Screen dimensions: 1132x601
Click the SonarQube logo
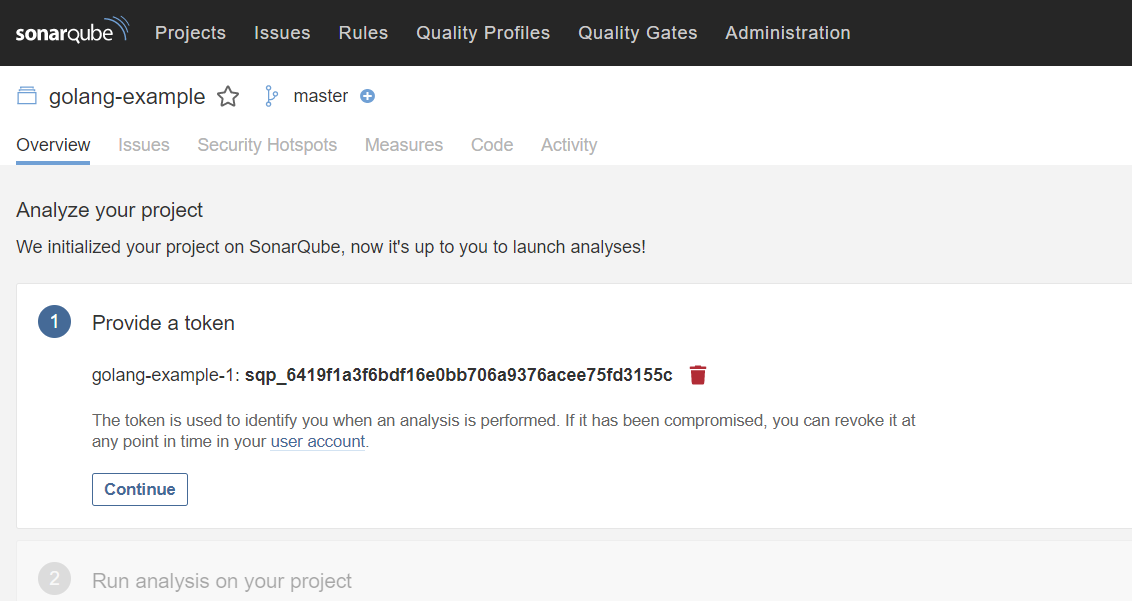[x=72, y=30]
